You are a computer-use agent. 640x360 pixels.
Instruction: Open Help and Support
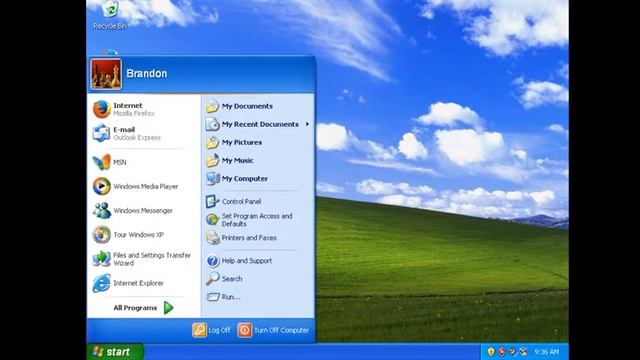[x=258, y=261]
